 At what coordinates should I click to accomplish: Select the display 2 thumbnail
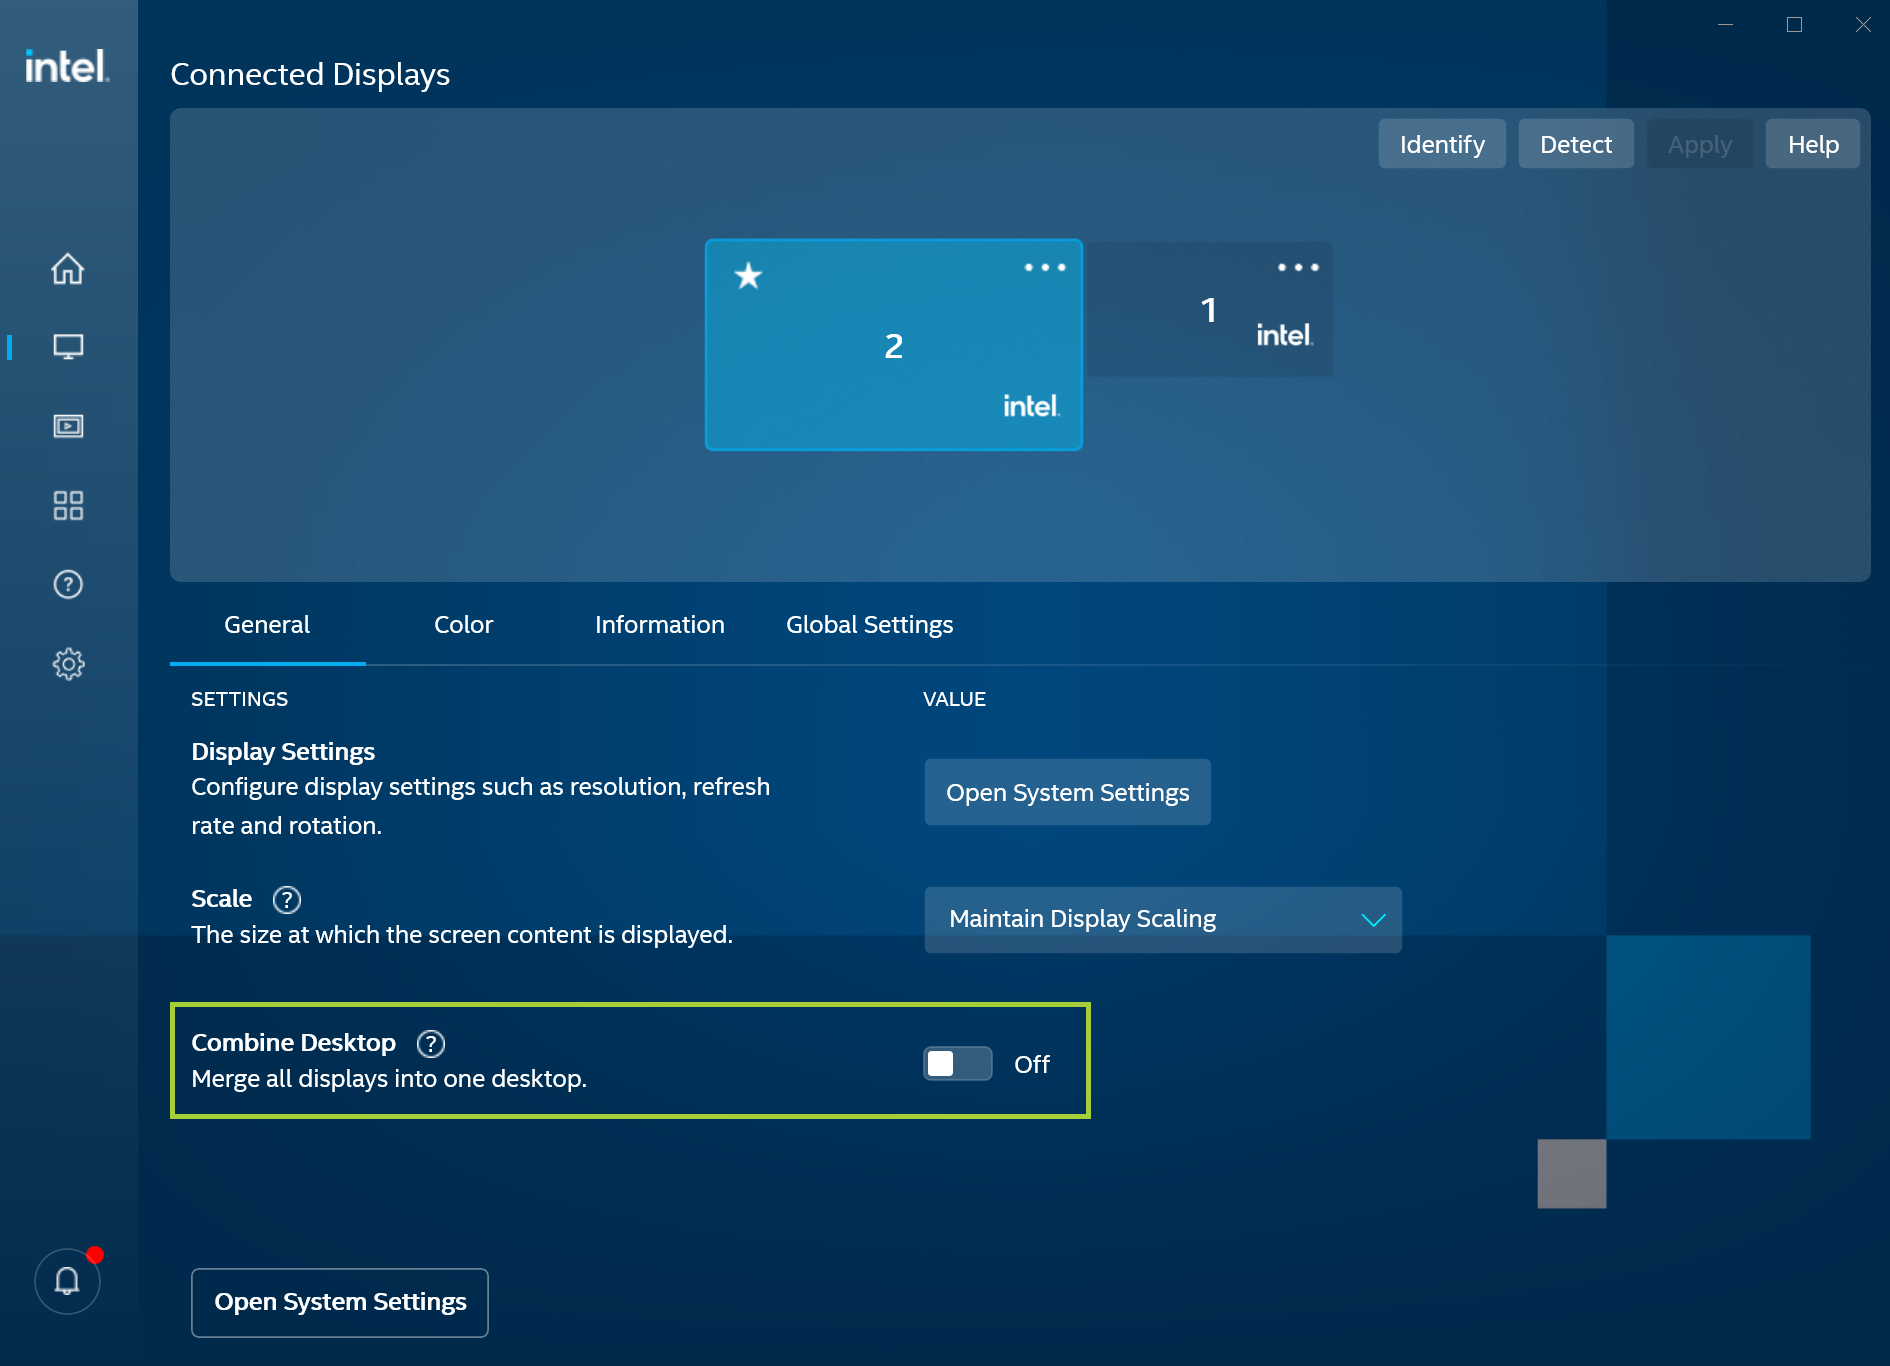(894, 345)
